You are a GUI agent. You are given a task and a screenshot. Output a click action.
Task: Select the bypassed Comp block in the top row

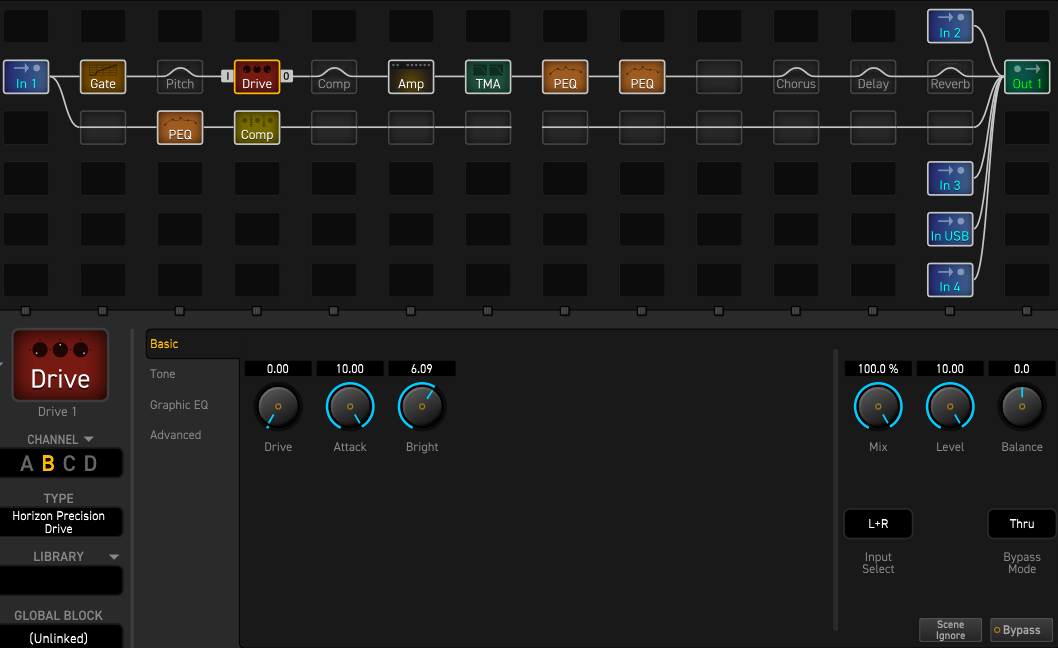(334, 76)
